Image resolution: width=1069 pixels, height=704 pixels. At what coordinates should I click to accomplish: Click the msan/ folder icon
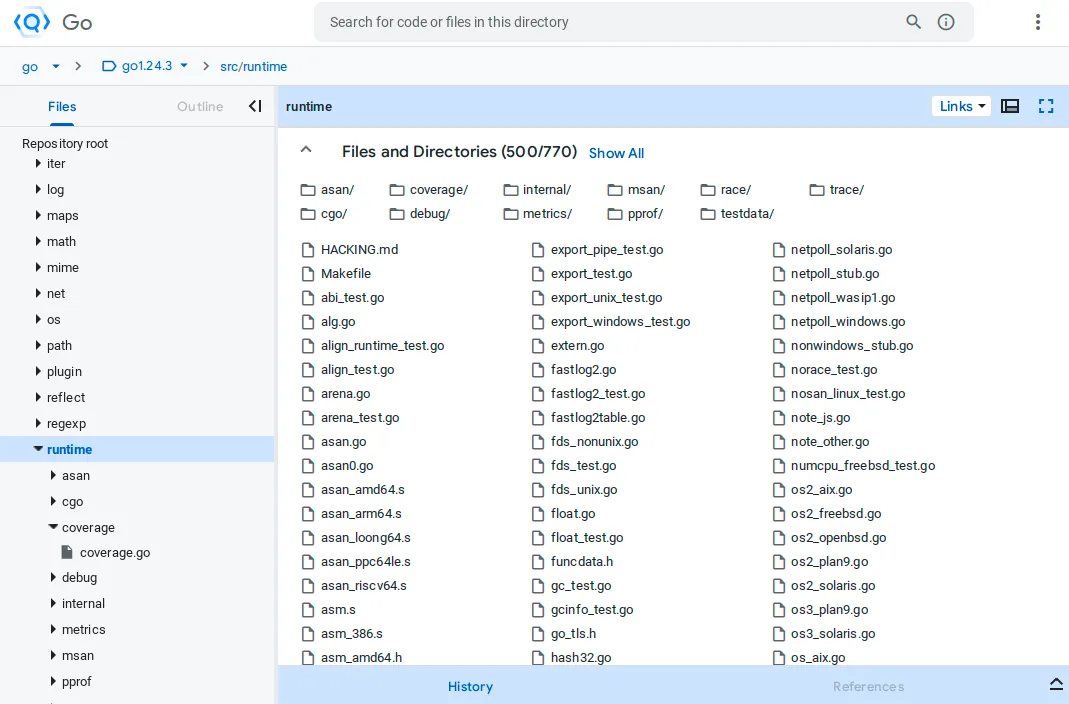coord(615,190)
